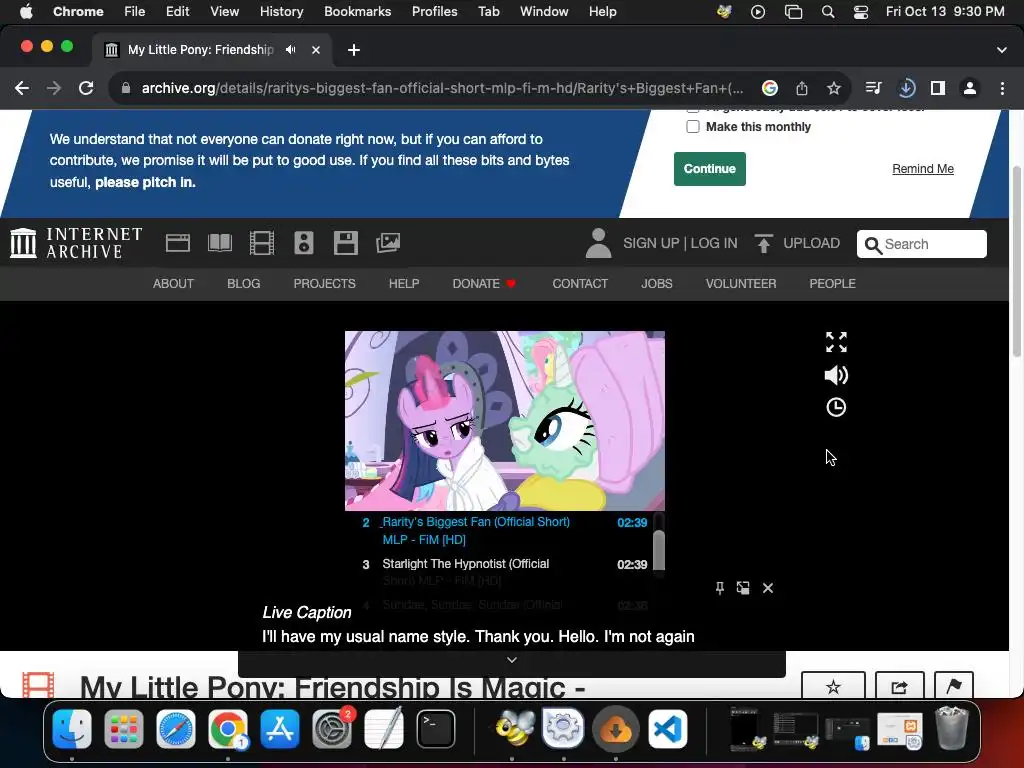Click SIGN UP link
This screenshot has width=1024, height=768.
tap(651, 243)
